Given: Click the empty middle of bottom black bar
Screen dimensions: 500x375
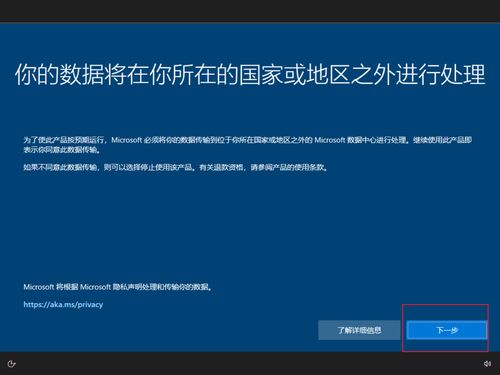Looking at the screenshot, I should 250,363.
